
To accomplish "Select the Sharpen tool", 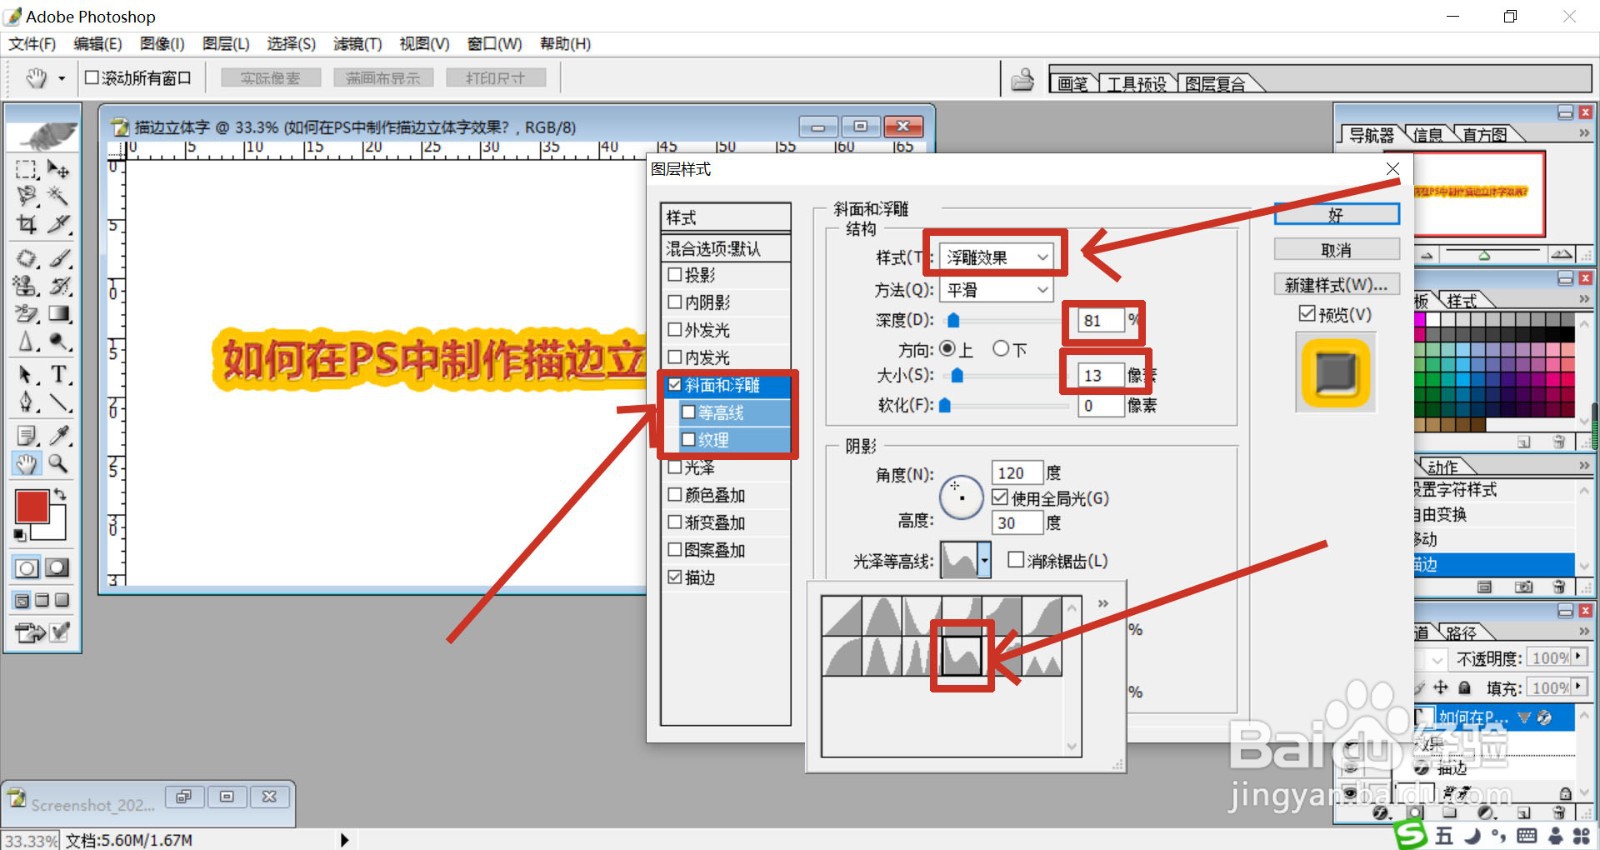I will pyautogui.click(x=27, y=342).
